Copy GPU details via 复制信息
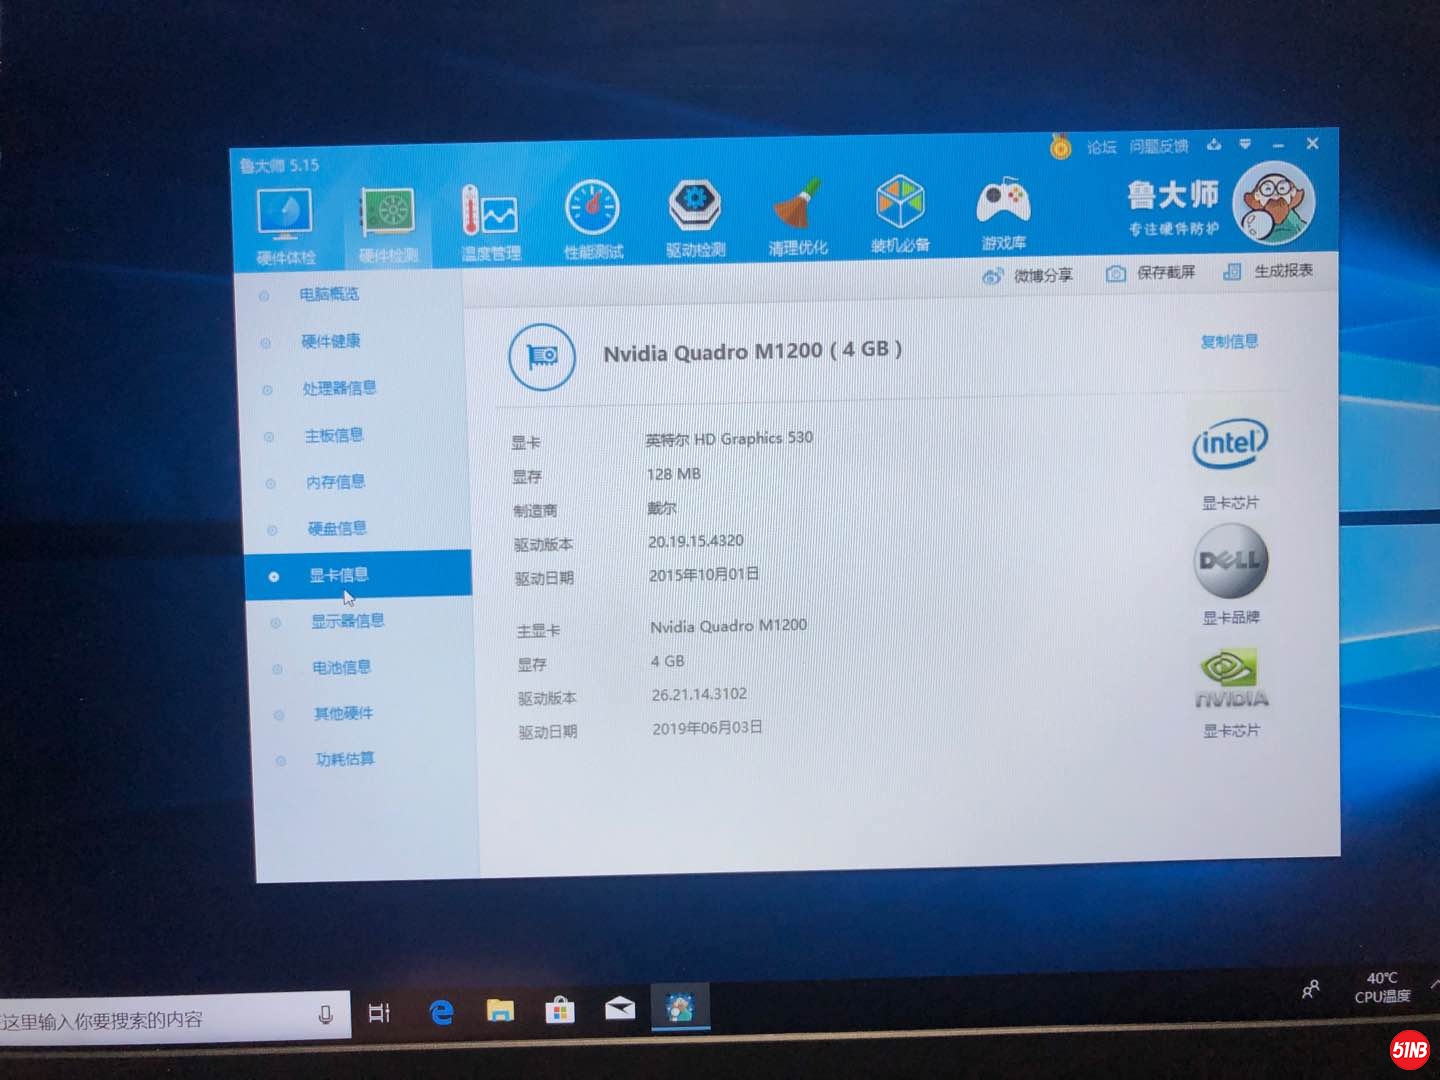Viewport: 1440px width, 1080px height. click(1229, 343)
